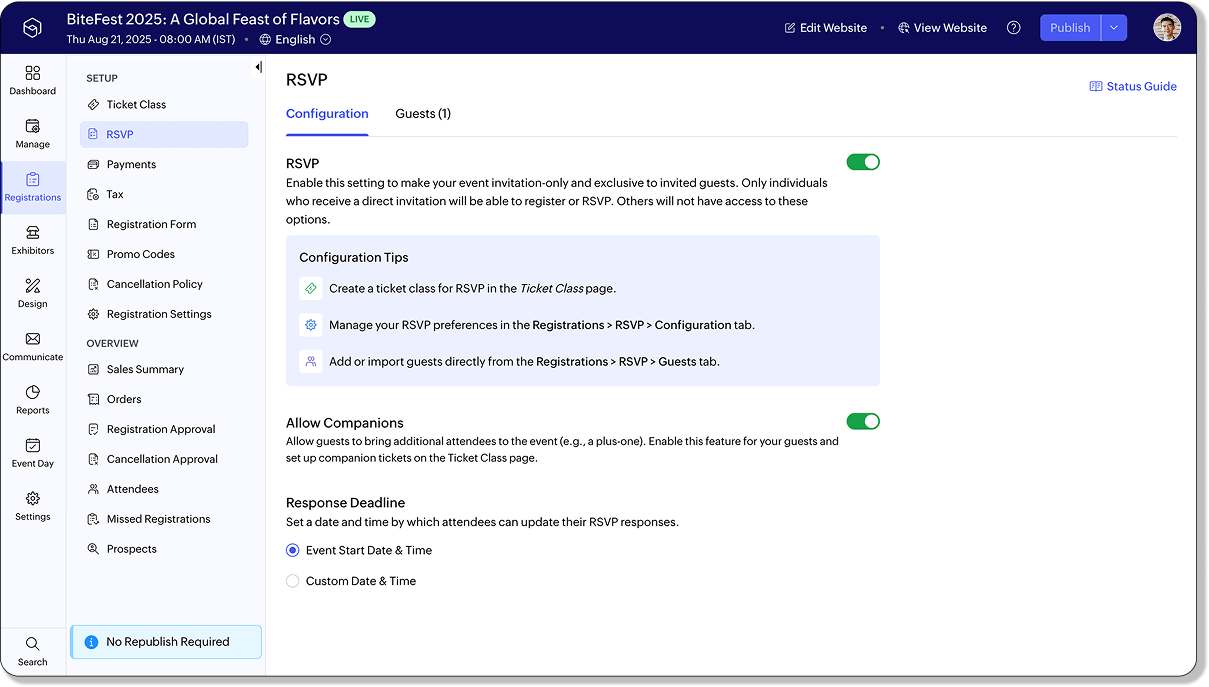Open the Exhibitors section icon
Screen dimensions: 1209x687
point(32,234)
